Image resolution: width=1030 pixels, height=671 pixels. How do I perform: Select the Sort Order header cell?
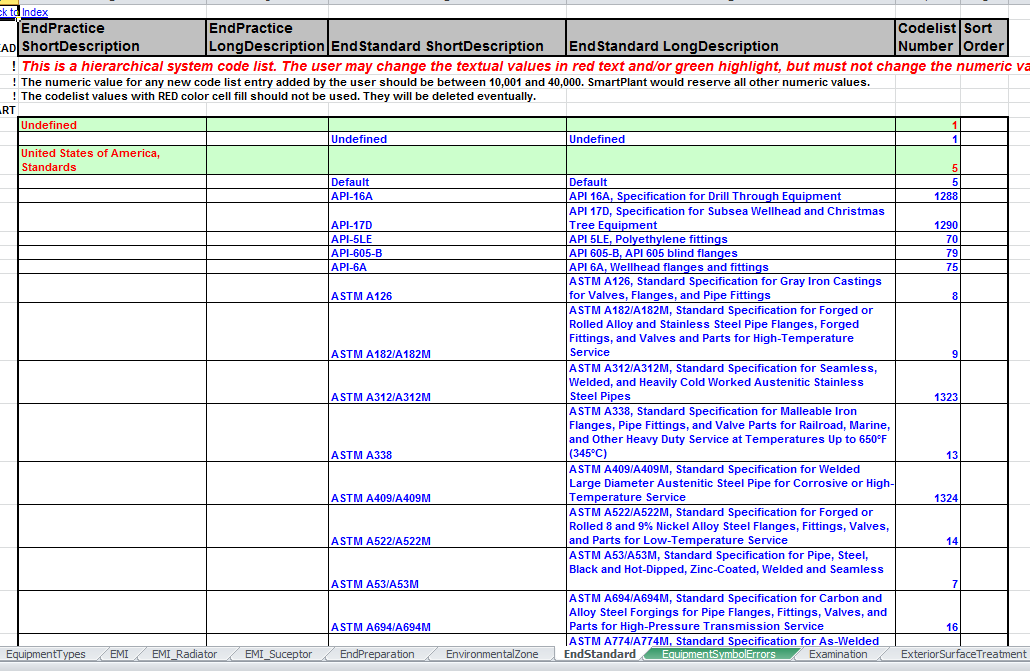[984, 37]
